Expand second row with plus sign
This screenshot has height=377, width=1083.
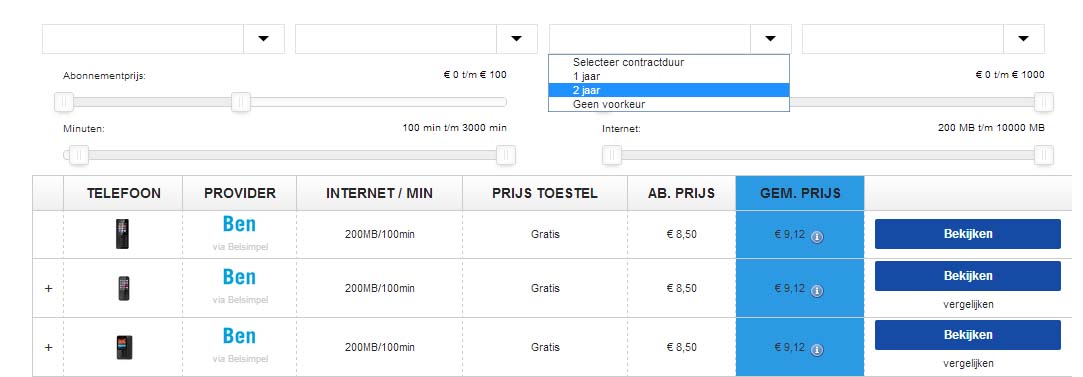[x=48, y=289]
